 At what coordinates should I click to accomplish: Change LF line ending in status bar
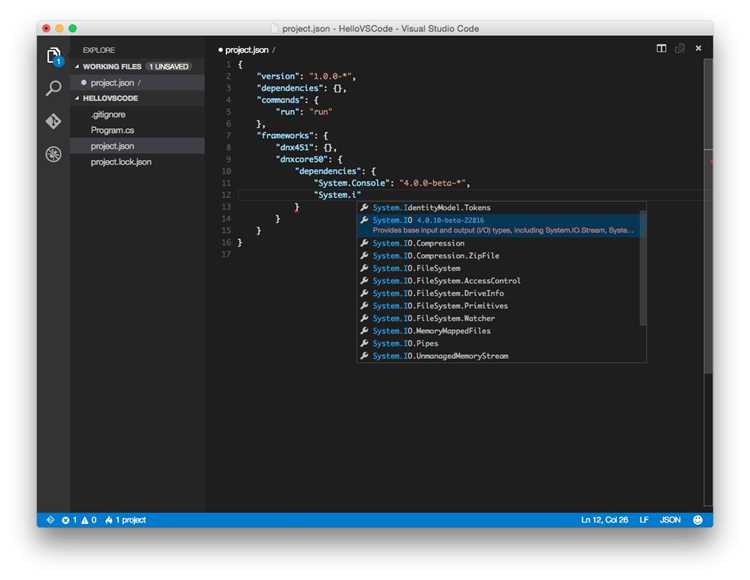pyautogui.click(x=644, y=520)
